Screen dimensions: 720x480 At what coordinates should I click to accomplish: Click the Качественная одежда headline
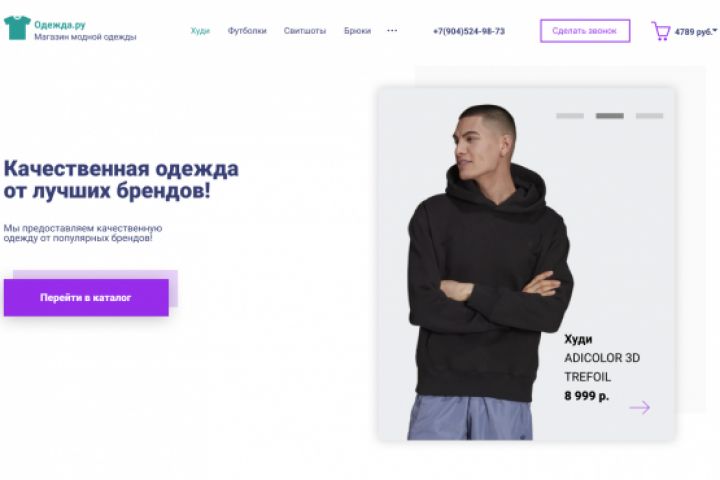tap(121, 180)
